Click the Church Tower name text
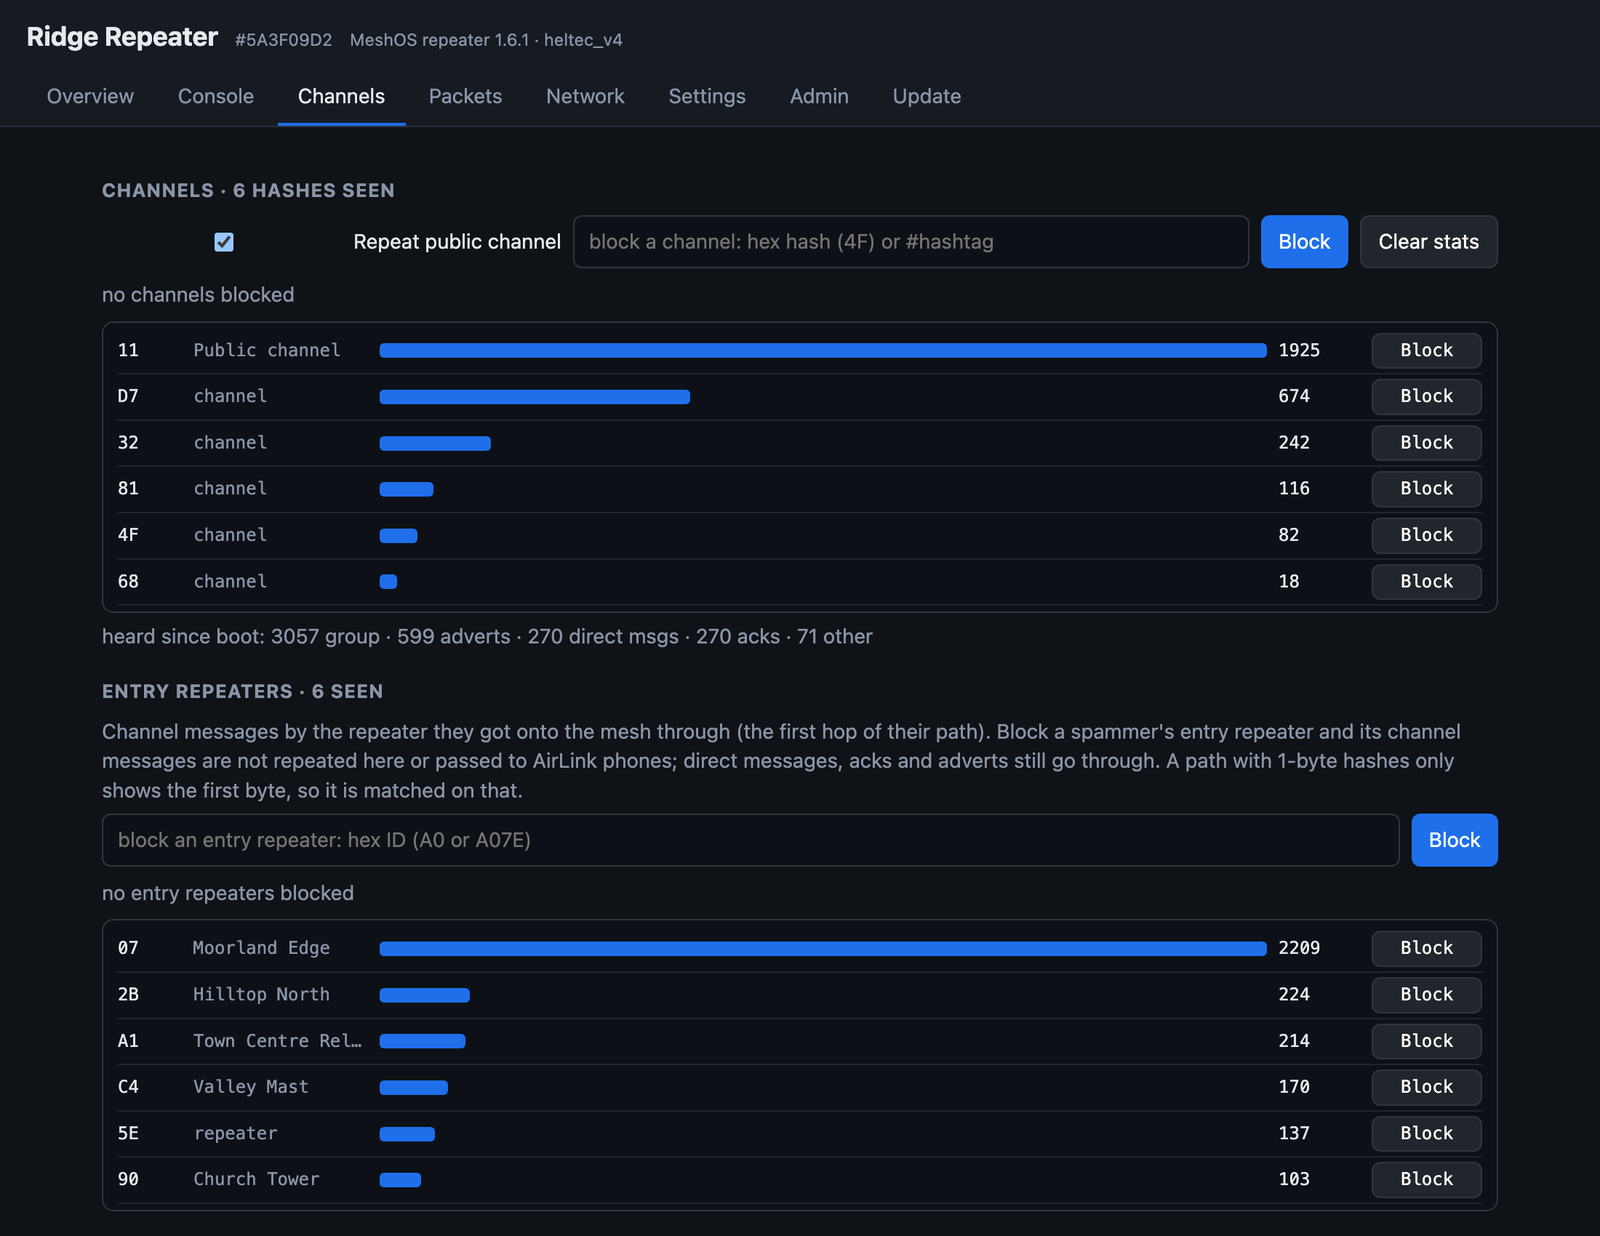 tap(256, 1179)
